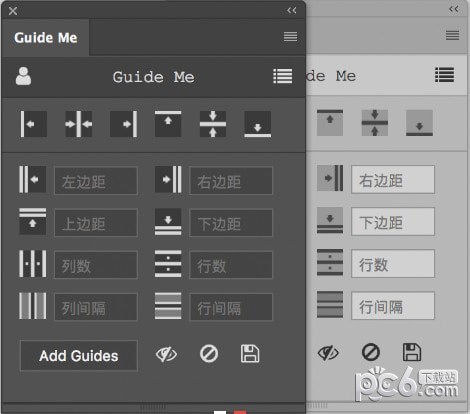Click bottom margin icon in light panel
The height and width of the screenshot is (414, 470).
(330, 220)
